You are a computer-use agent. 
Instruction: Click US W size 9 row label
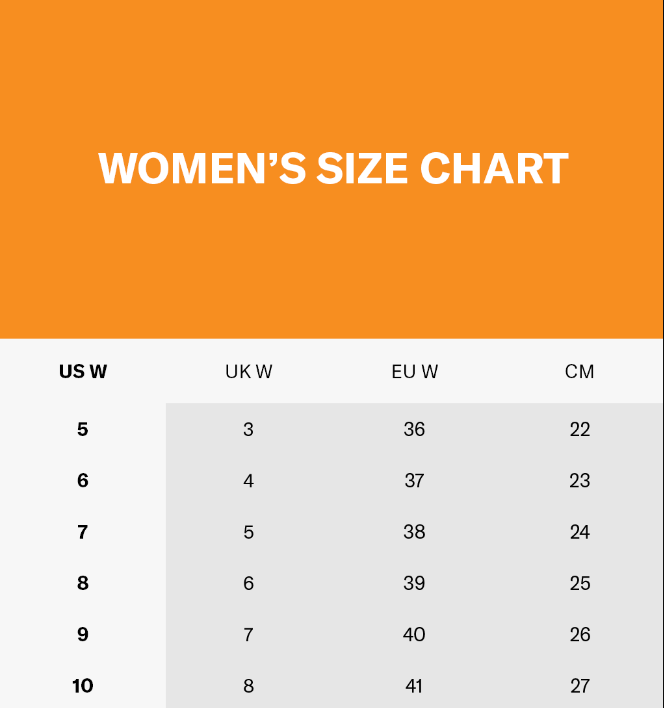click(83, 634)
